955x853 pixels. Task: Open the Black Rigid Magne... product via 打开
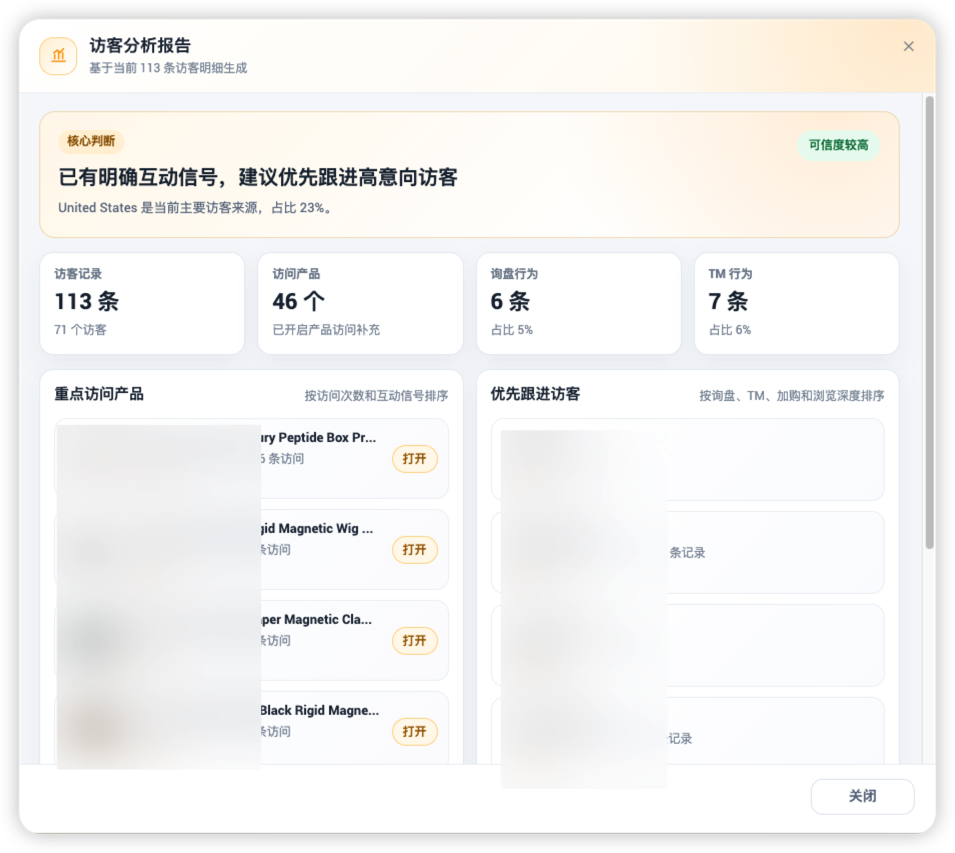pyautogui.click(x=414, y=731)
